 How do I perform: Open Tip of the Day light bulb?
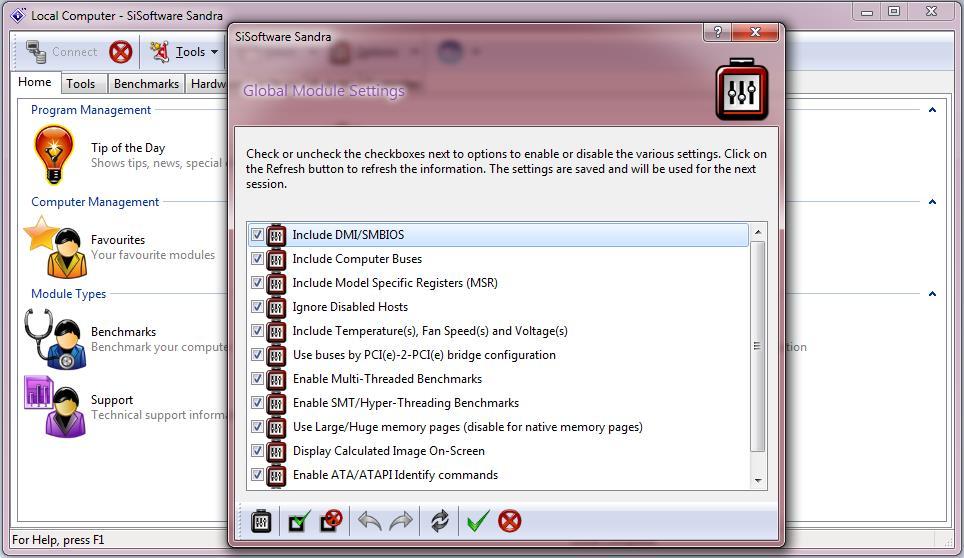click(54, 154)
